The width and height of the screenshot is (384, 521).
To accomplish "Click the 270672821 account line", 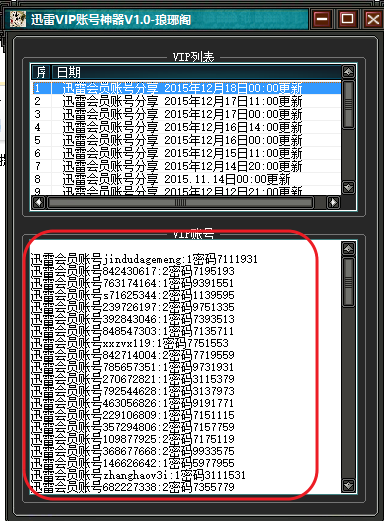I will tap(133, 379).
